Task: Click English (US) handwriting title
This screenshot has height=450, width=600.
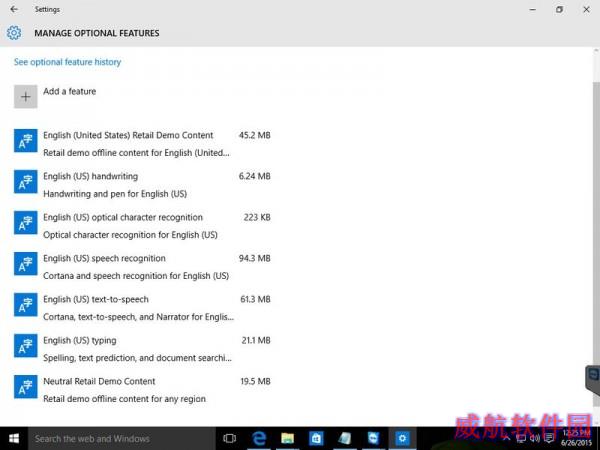Action: tap(90, 176)
